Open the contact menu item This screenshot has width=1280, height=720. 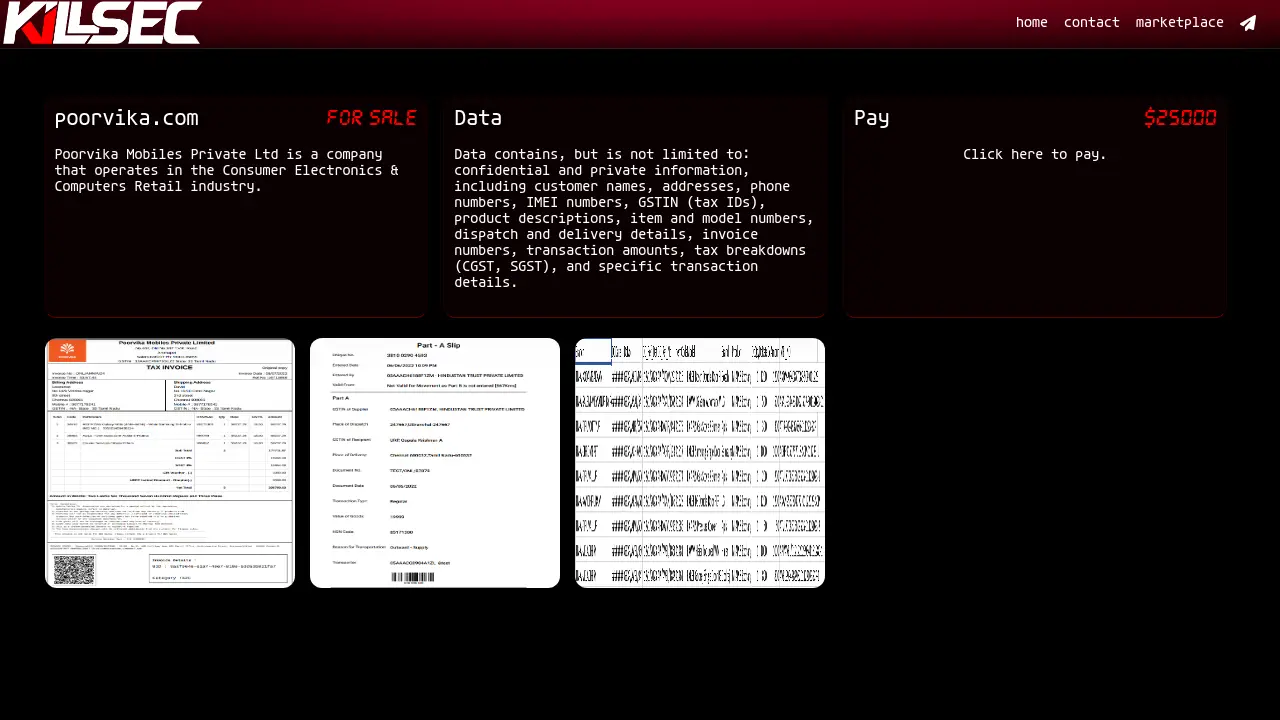click(1091, 22)
